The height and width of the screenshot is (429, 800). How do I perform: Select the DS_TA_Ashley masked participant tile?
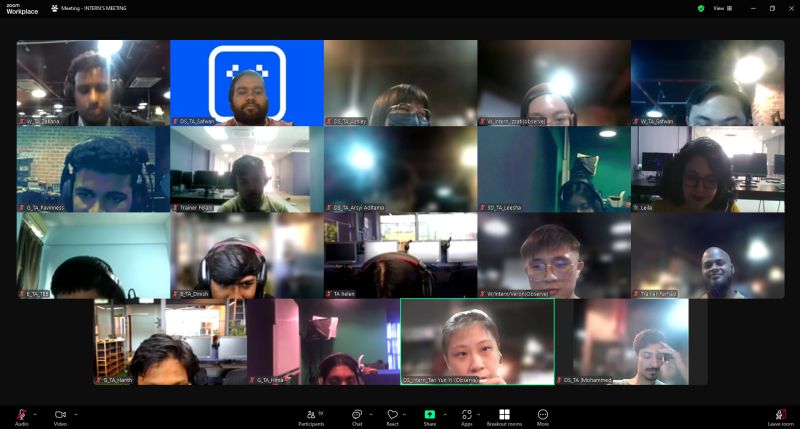tap(401, 83)
